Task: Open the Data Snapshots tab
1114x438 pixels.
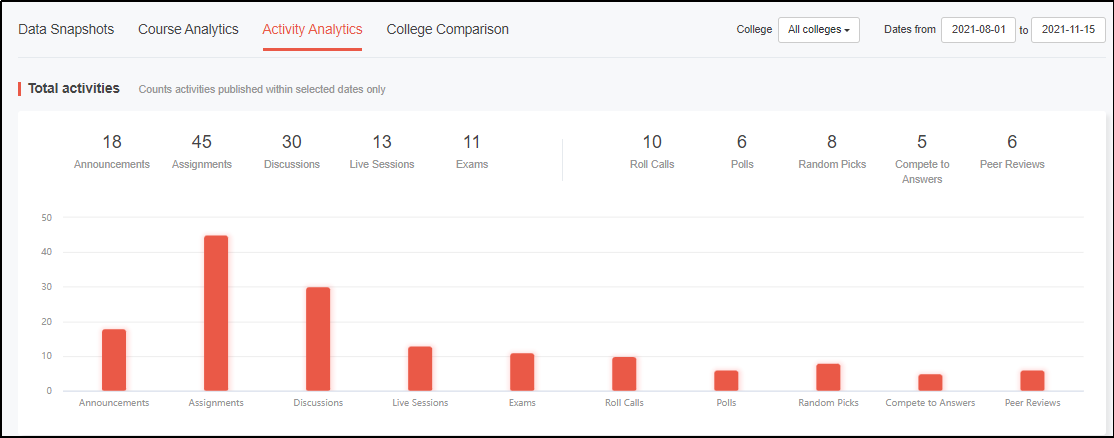Action: (66, 30)
